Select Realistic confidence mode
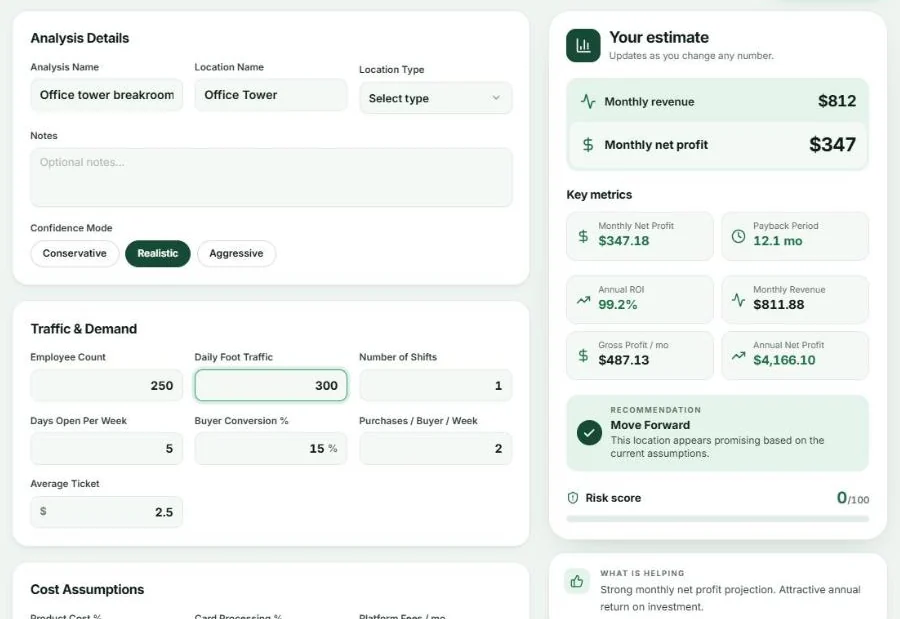 click(x=158, y=253)
